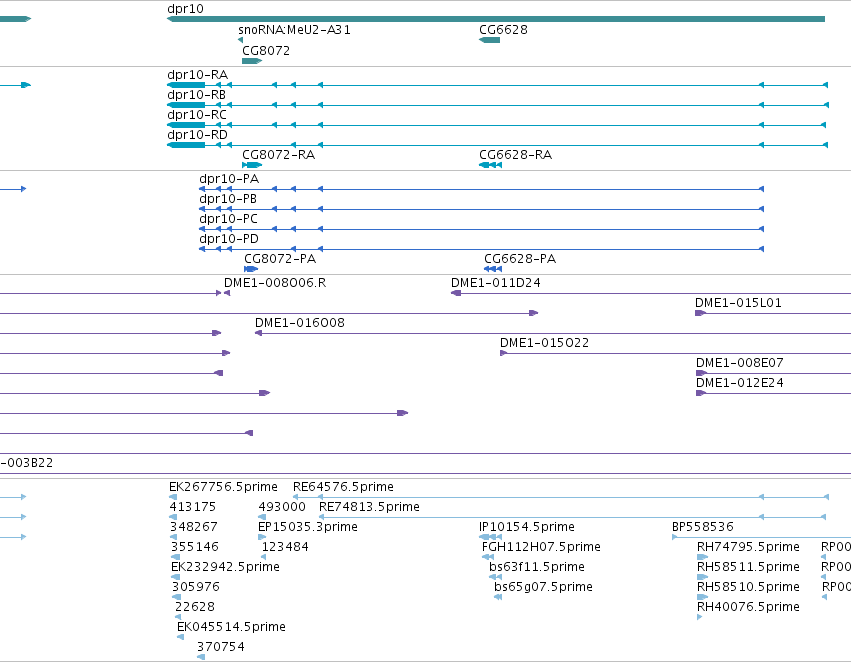The height and width of the screenshot is (662, 851).
Task: Click the CG8072 gene label
Action: (x=266, y=51)
